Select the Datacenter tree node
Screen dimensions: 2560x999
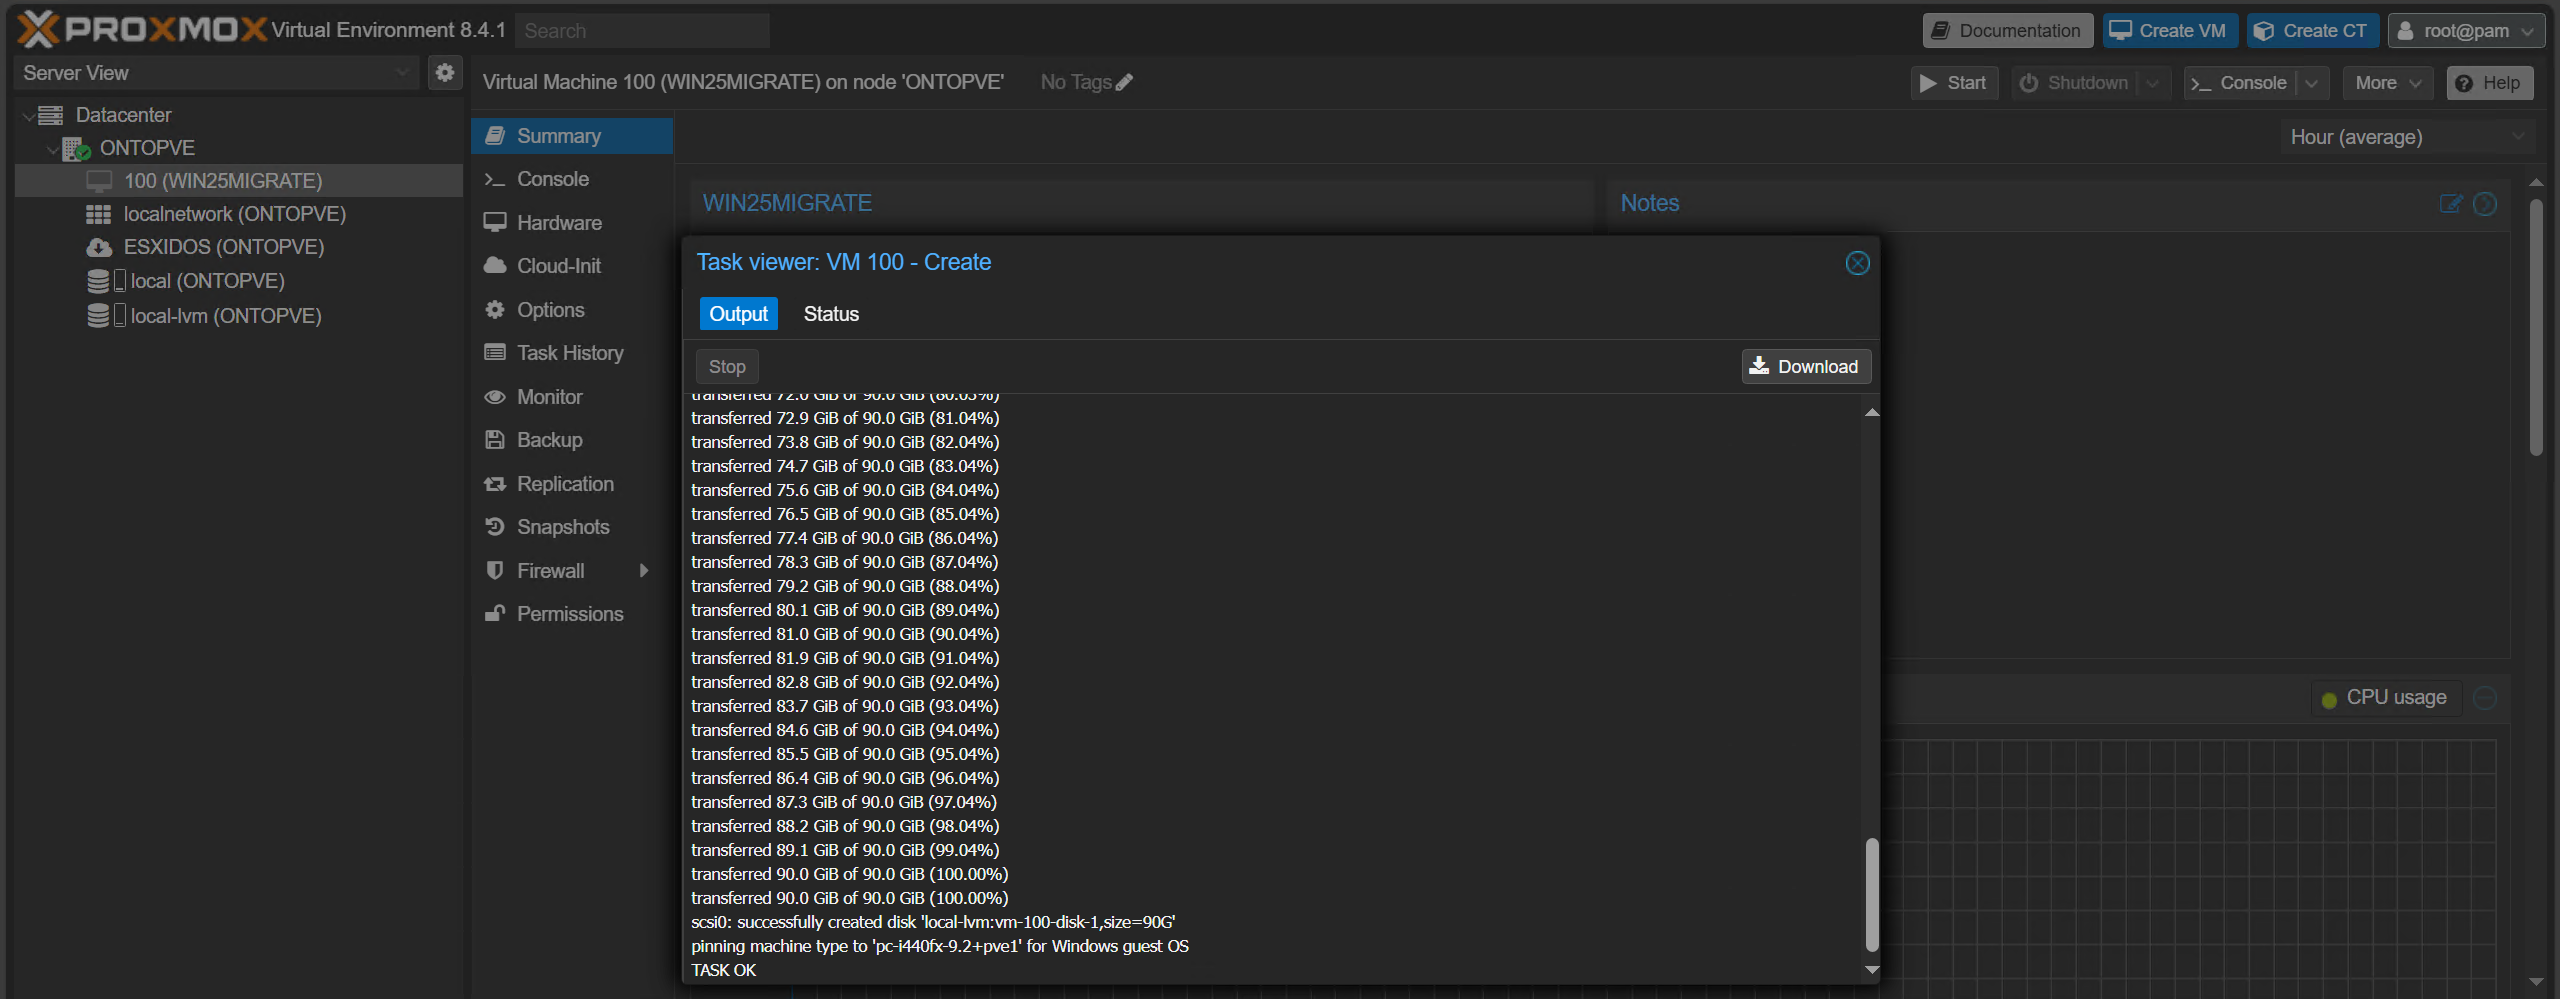click(x=123, y=115)
